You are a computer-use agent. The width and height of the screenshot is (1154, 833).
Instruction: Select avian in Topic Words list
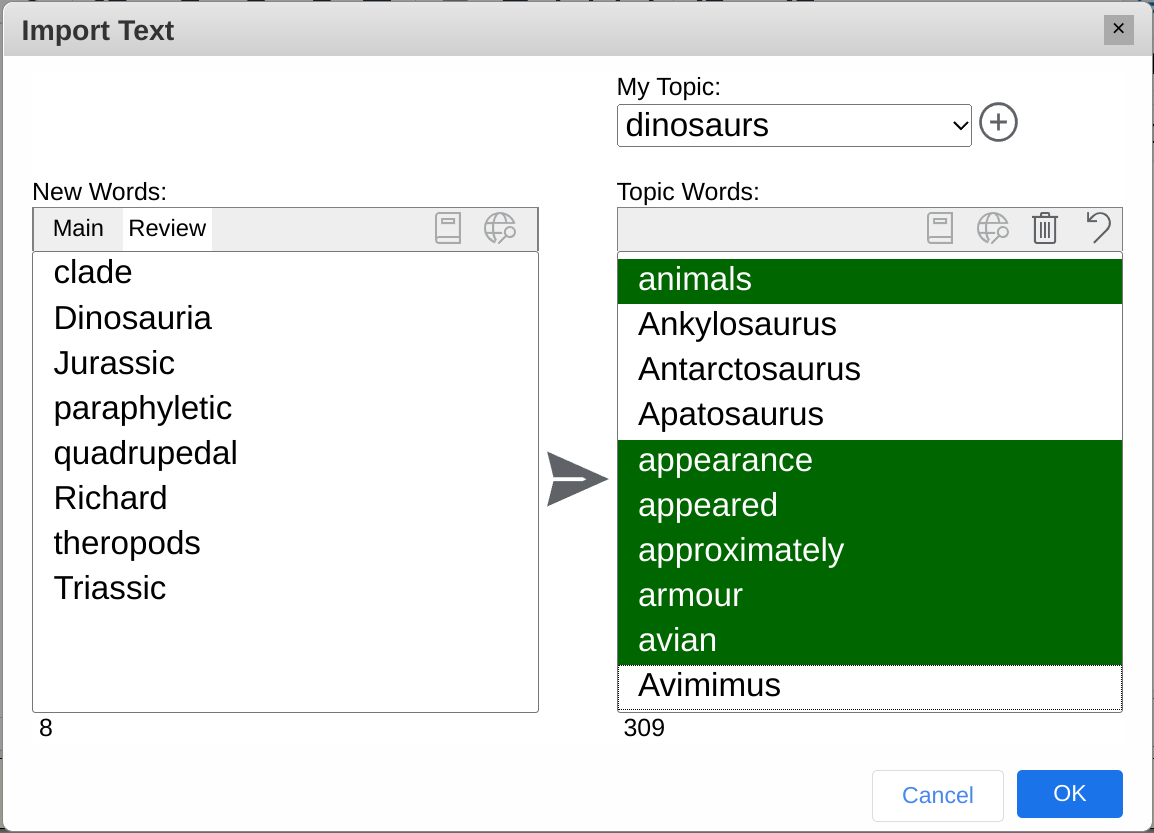[870, 642]
